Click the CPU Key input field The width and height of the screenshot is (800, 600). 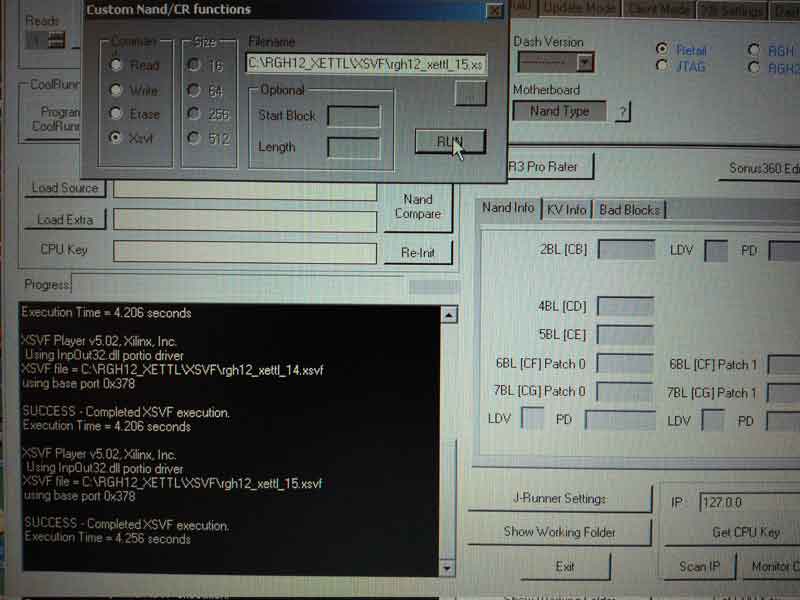[245, 252]
